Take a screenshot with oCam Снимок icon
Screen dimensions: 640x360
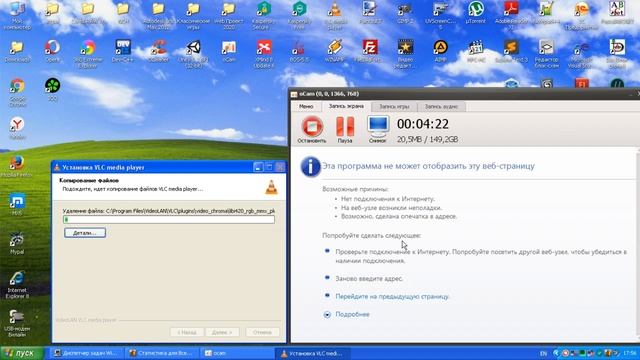pyautogui.click(x=378, y=129)
